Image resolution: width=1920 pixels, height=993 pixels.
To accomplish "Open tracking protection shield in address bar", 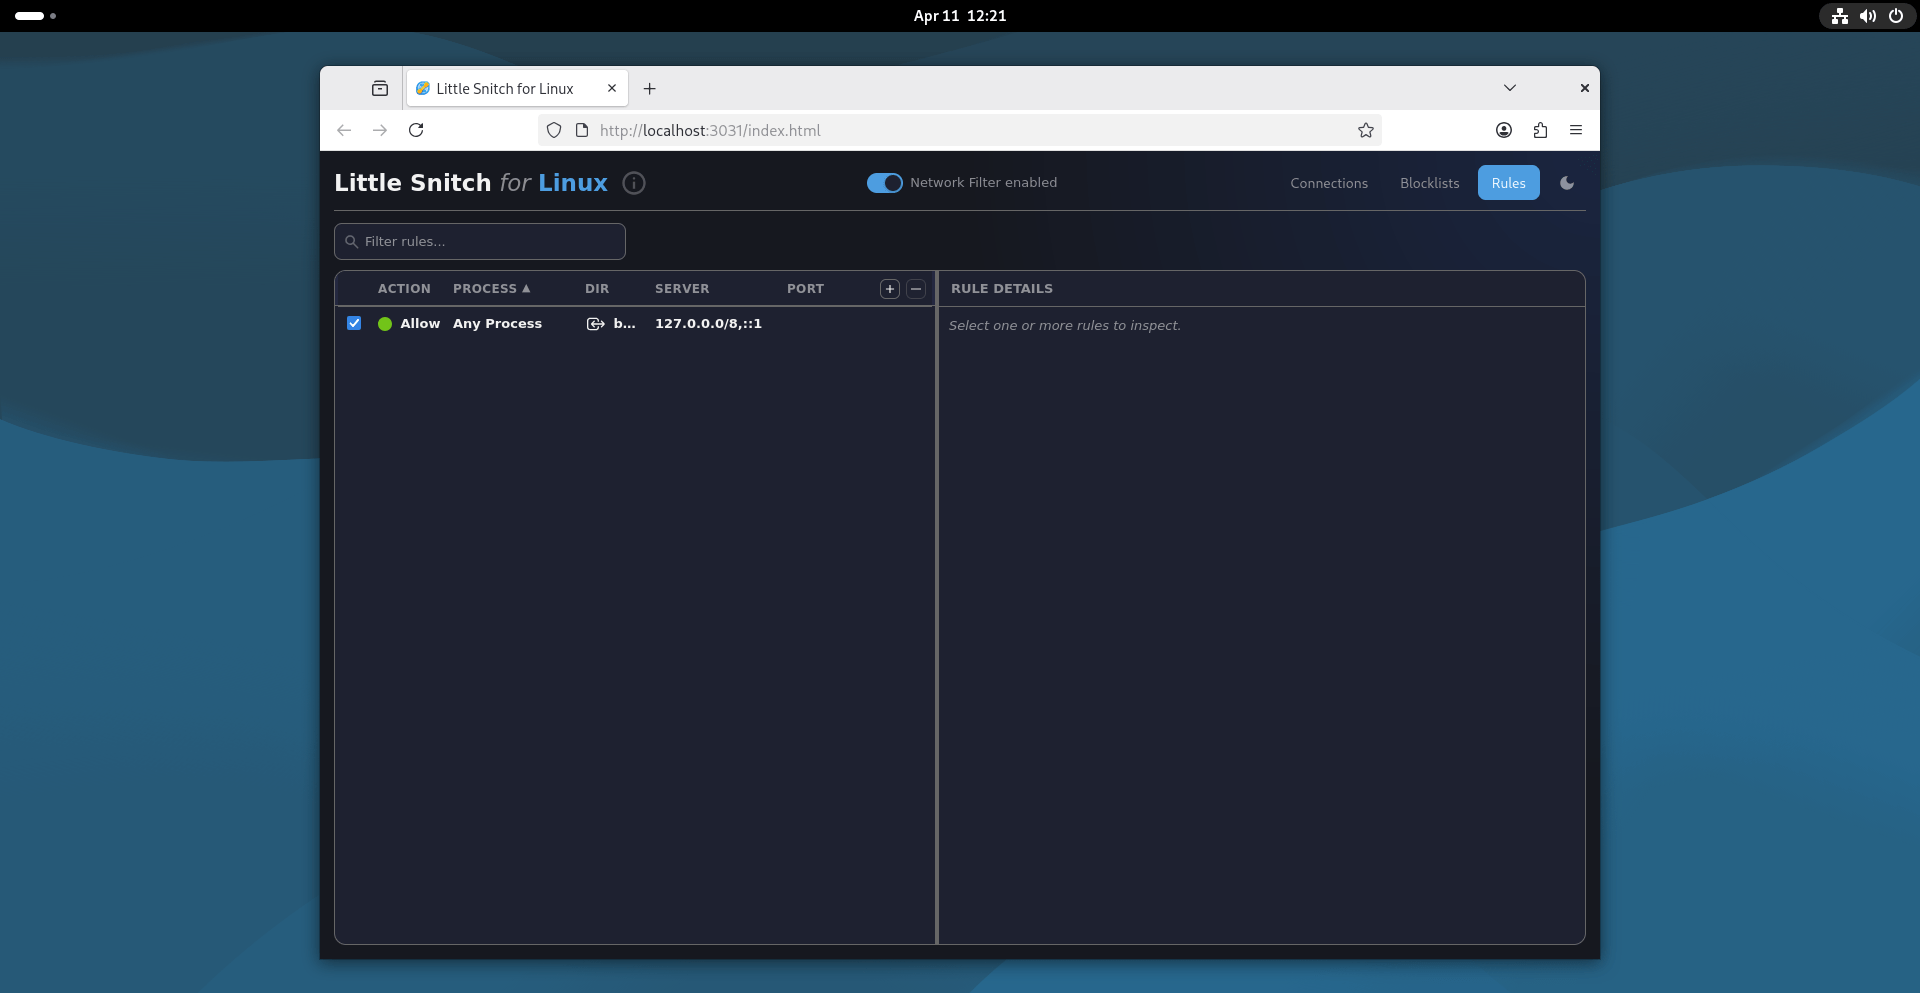I will click(x=555, y=130).
